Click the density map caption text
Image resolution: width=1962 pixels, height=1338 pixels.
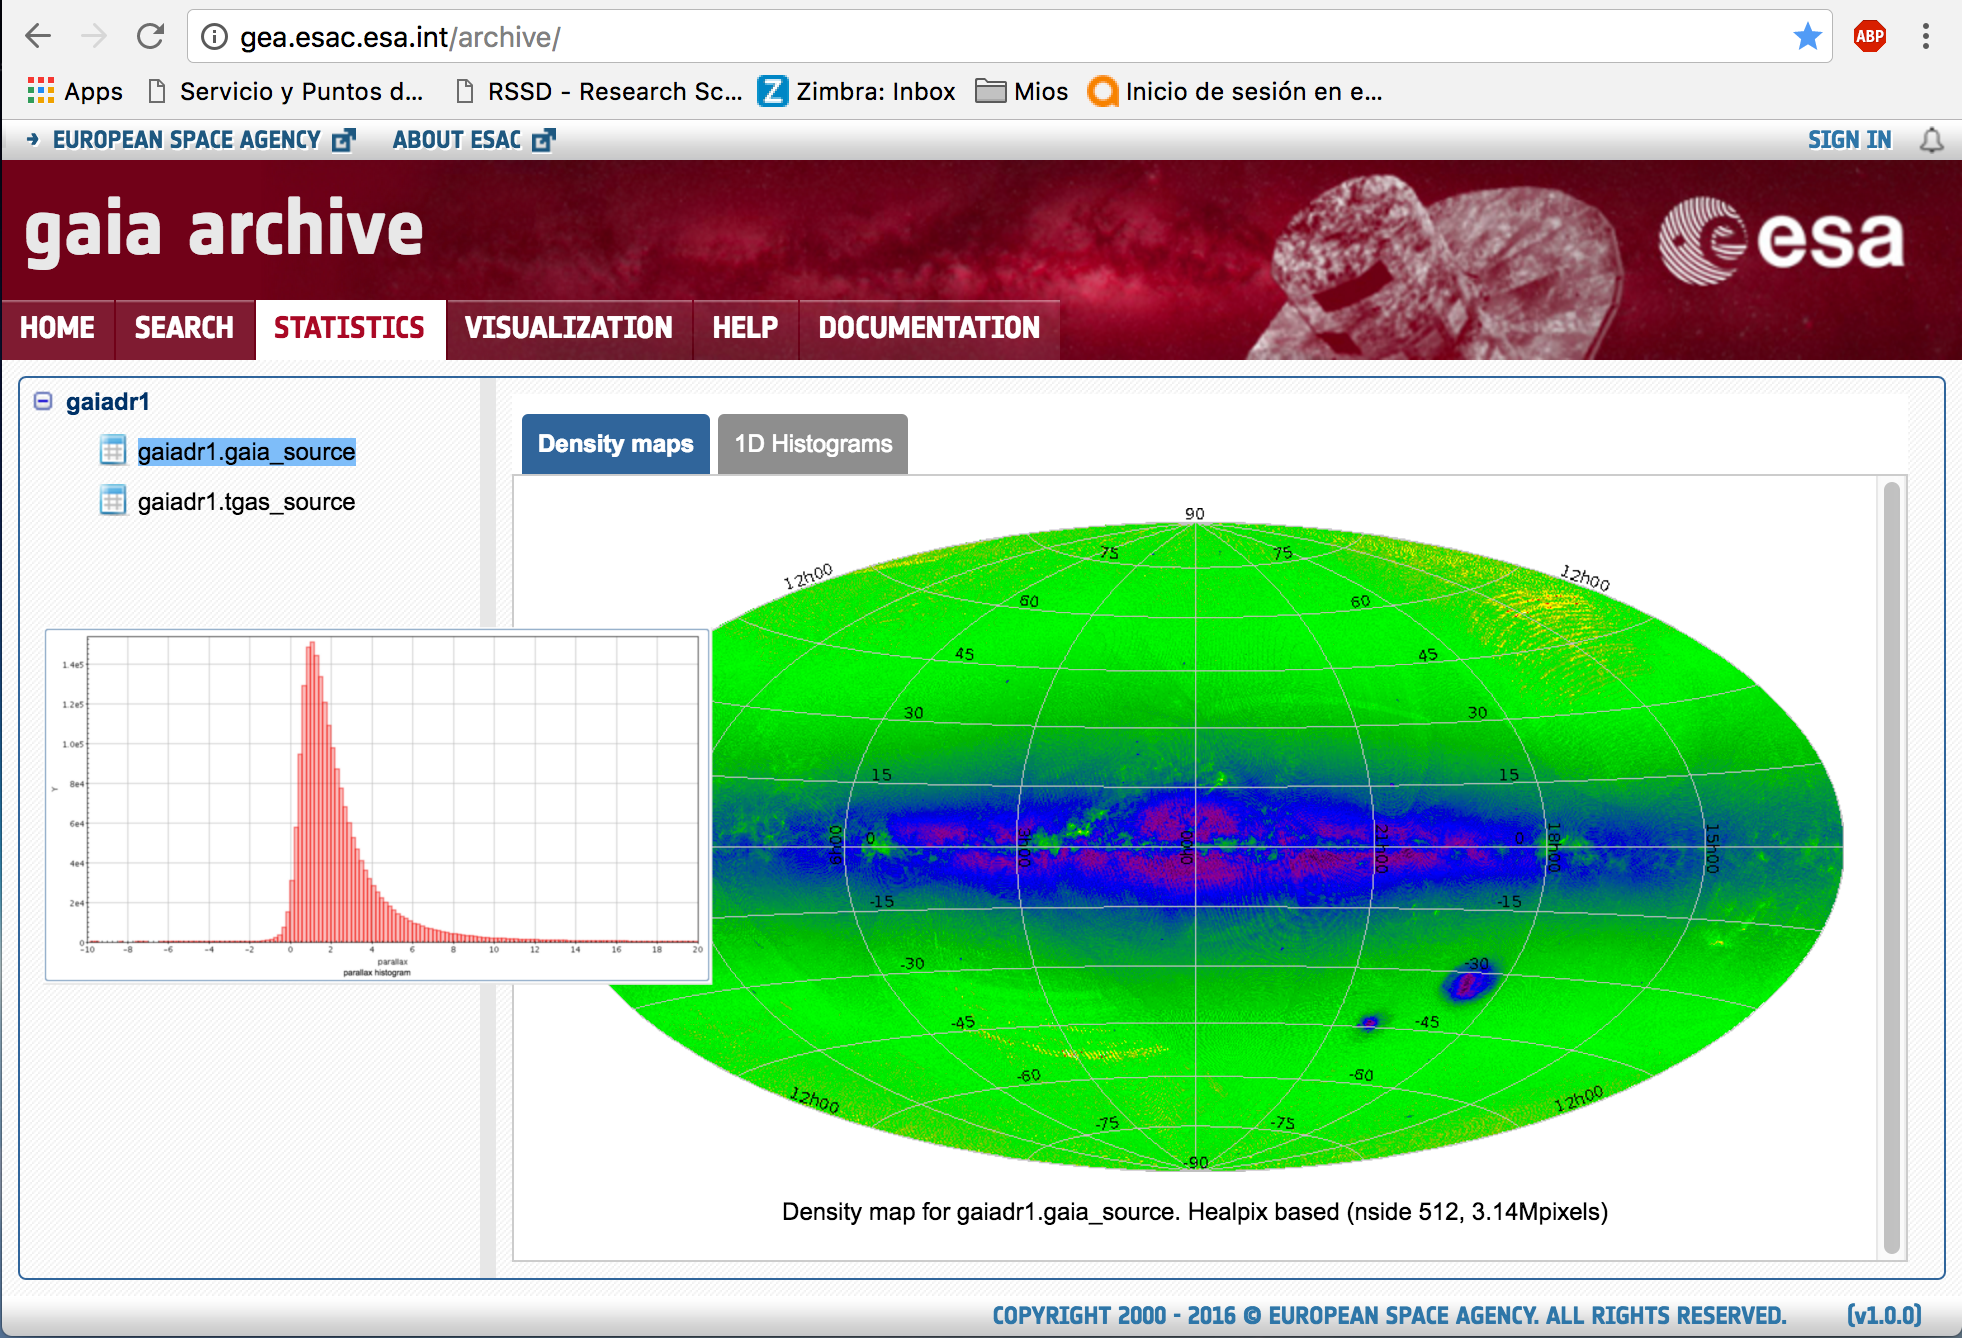tap(1195, 1212)
